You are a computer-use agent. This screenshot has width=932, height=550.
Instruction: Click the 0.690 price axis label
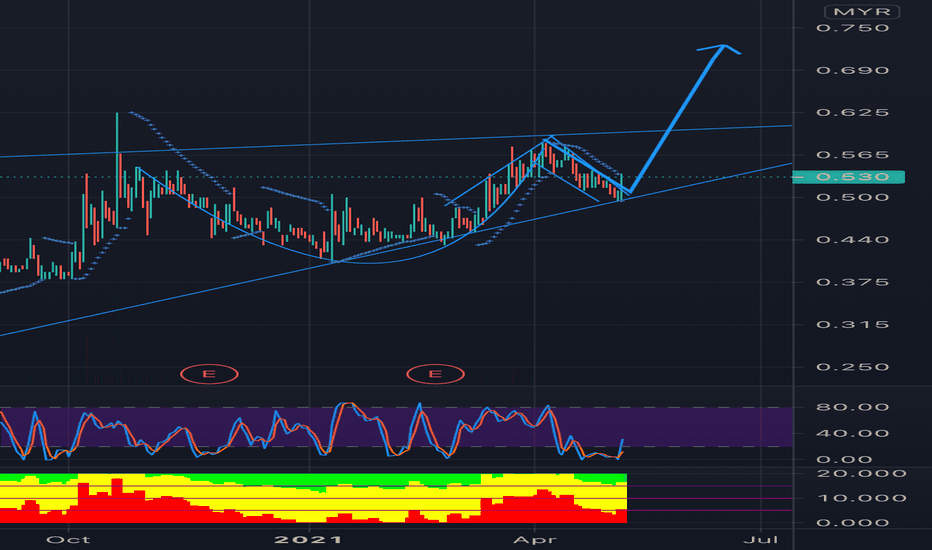click(852, 70)
